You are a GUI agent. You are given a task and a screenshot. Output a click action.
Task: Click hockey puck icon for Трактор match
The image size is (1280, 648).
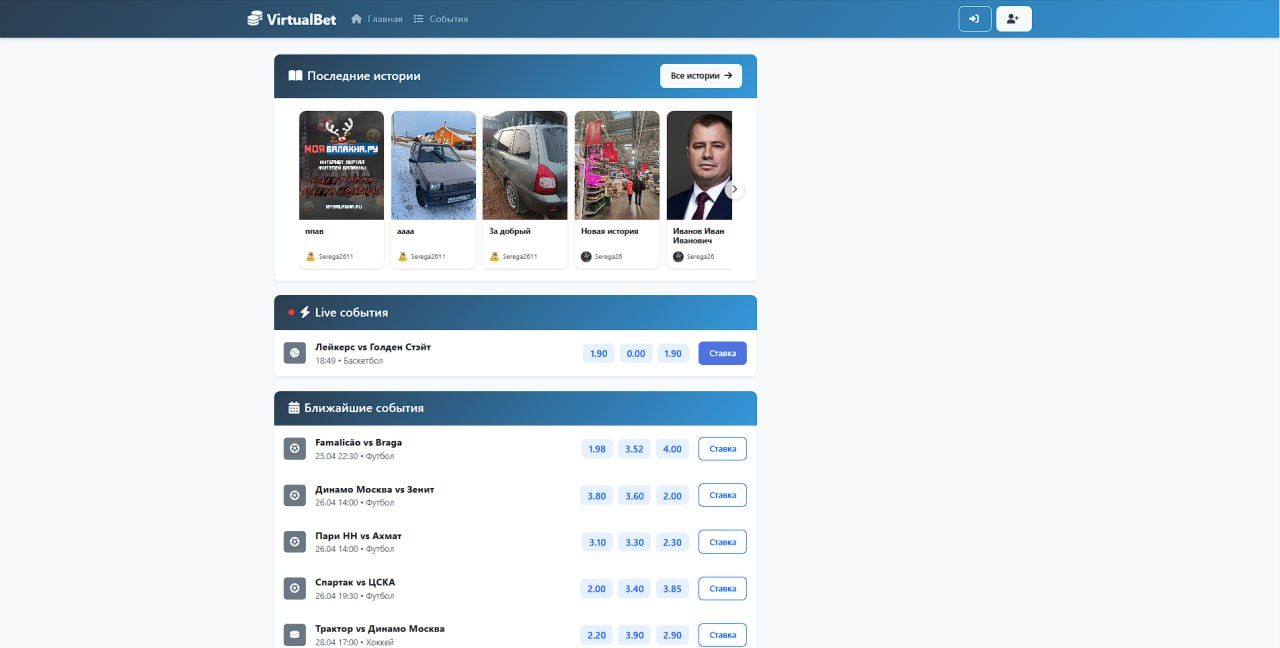295,635
